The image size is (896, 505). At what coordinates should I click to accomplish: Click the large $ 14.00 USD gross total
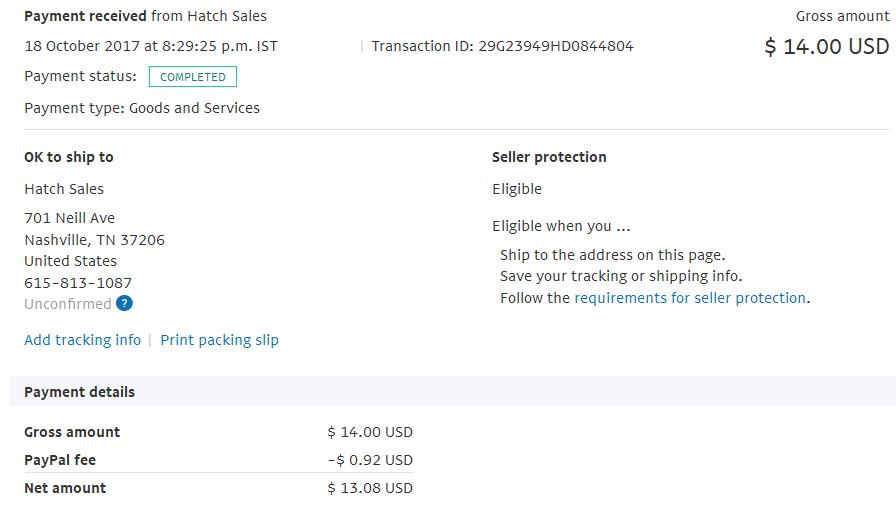point(826,47)
